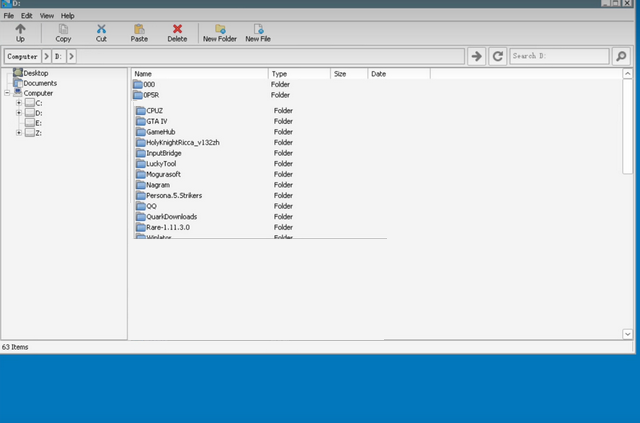
Task: Click the red Delete icon
Action: (x=177, y=30)
